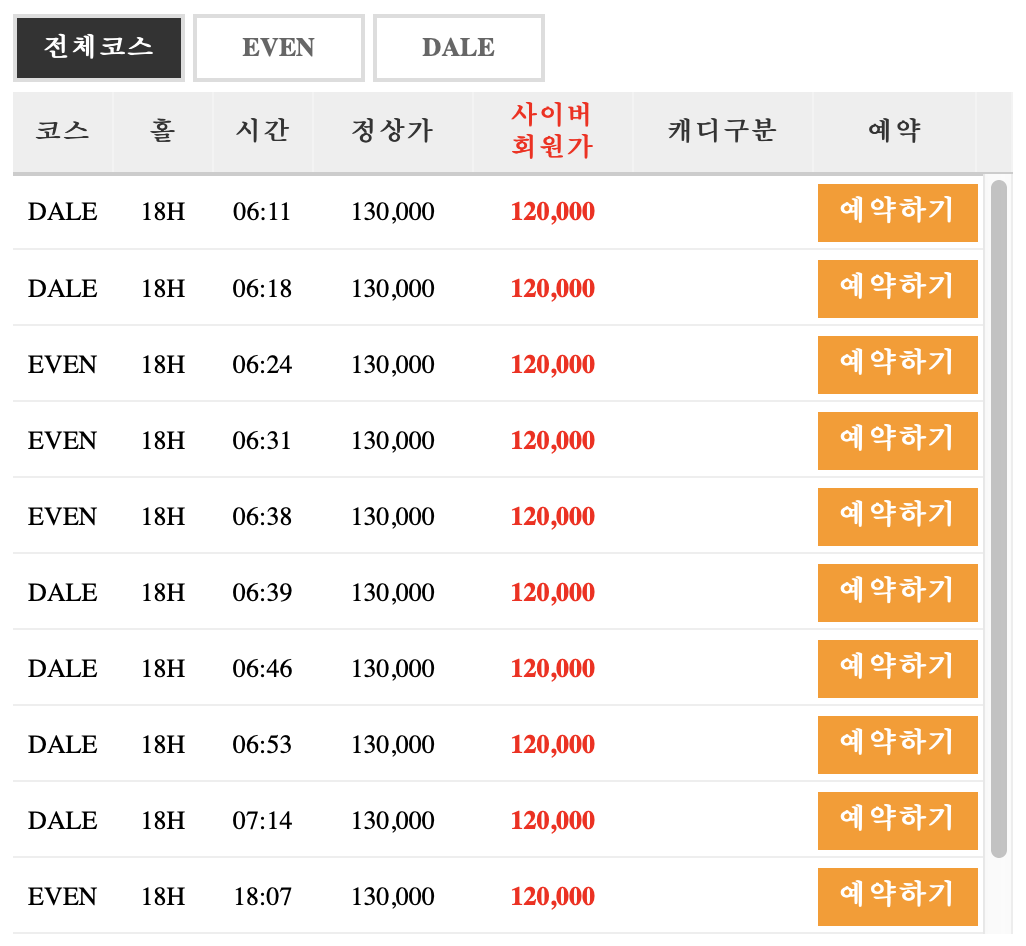Screen dimensions: 1026x946
Task: Book the DALE 06:46 tee time
Action: (x=898, y=668)
